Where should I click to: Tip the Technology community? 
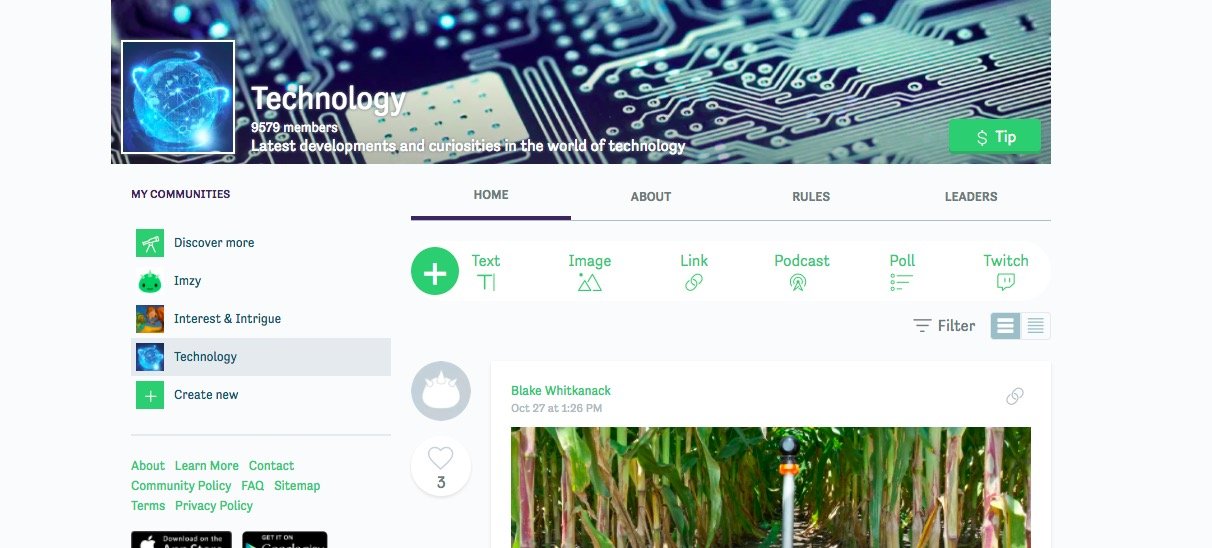point(994,137)
